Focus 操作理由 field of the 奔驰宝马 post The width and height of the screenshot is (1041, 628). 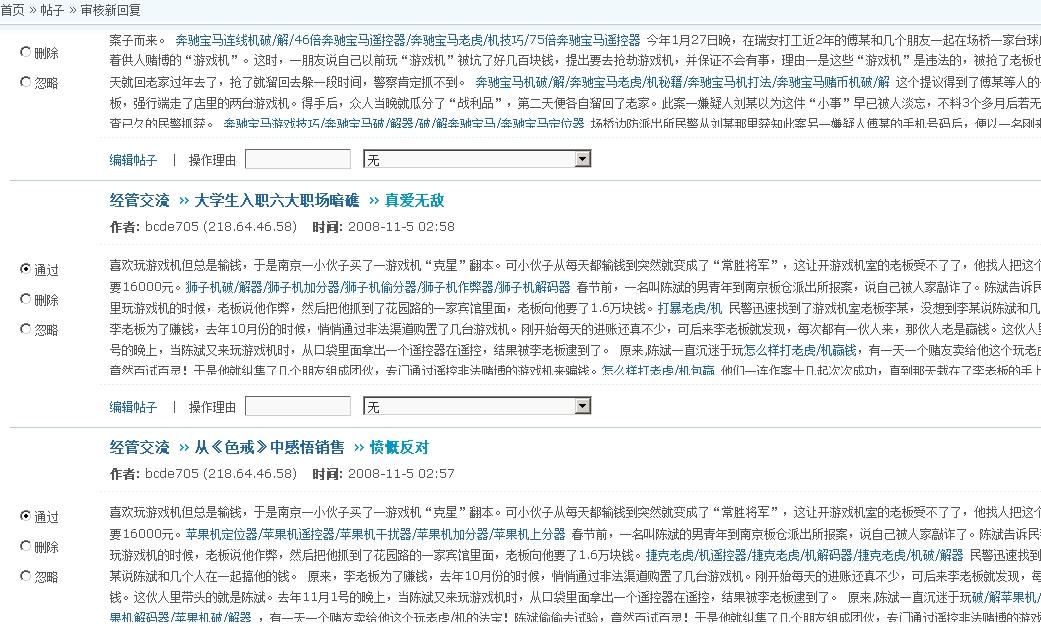pyautogui.click(x=298, y=159)
